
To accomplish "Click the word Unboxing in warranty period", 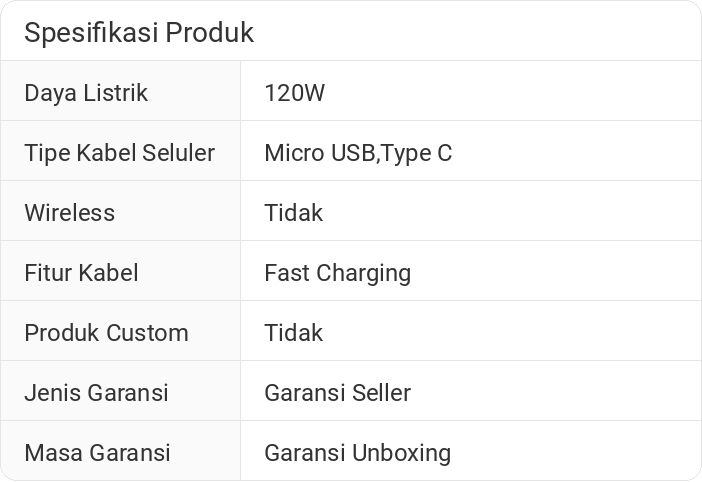I will [x=401, y=453].
